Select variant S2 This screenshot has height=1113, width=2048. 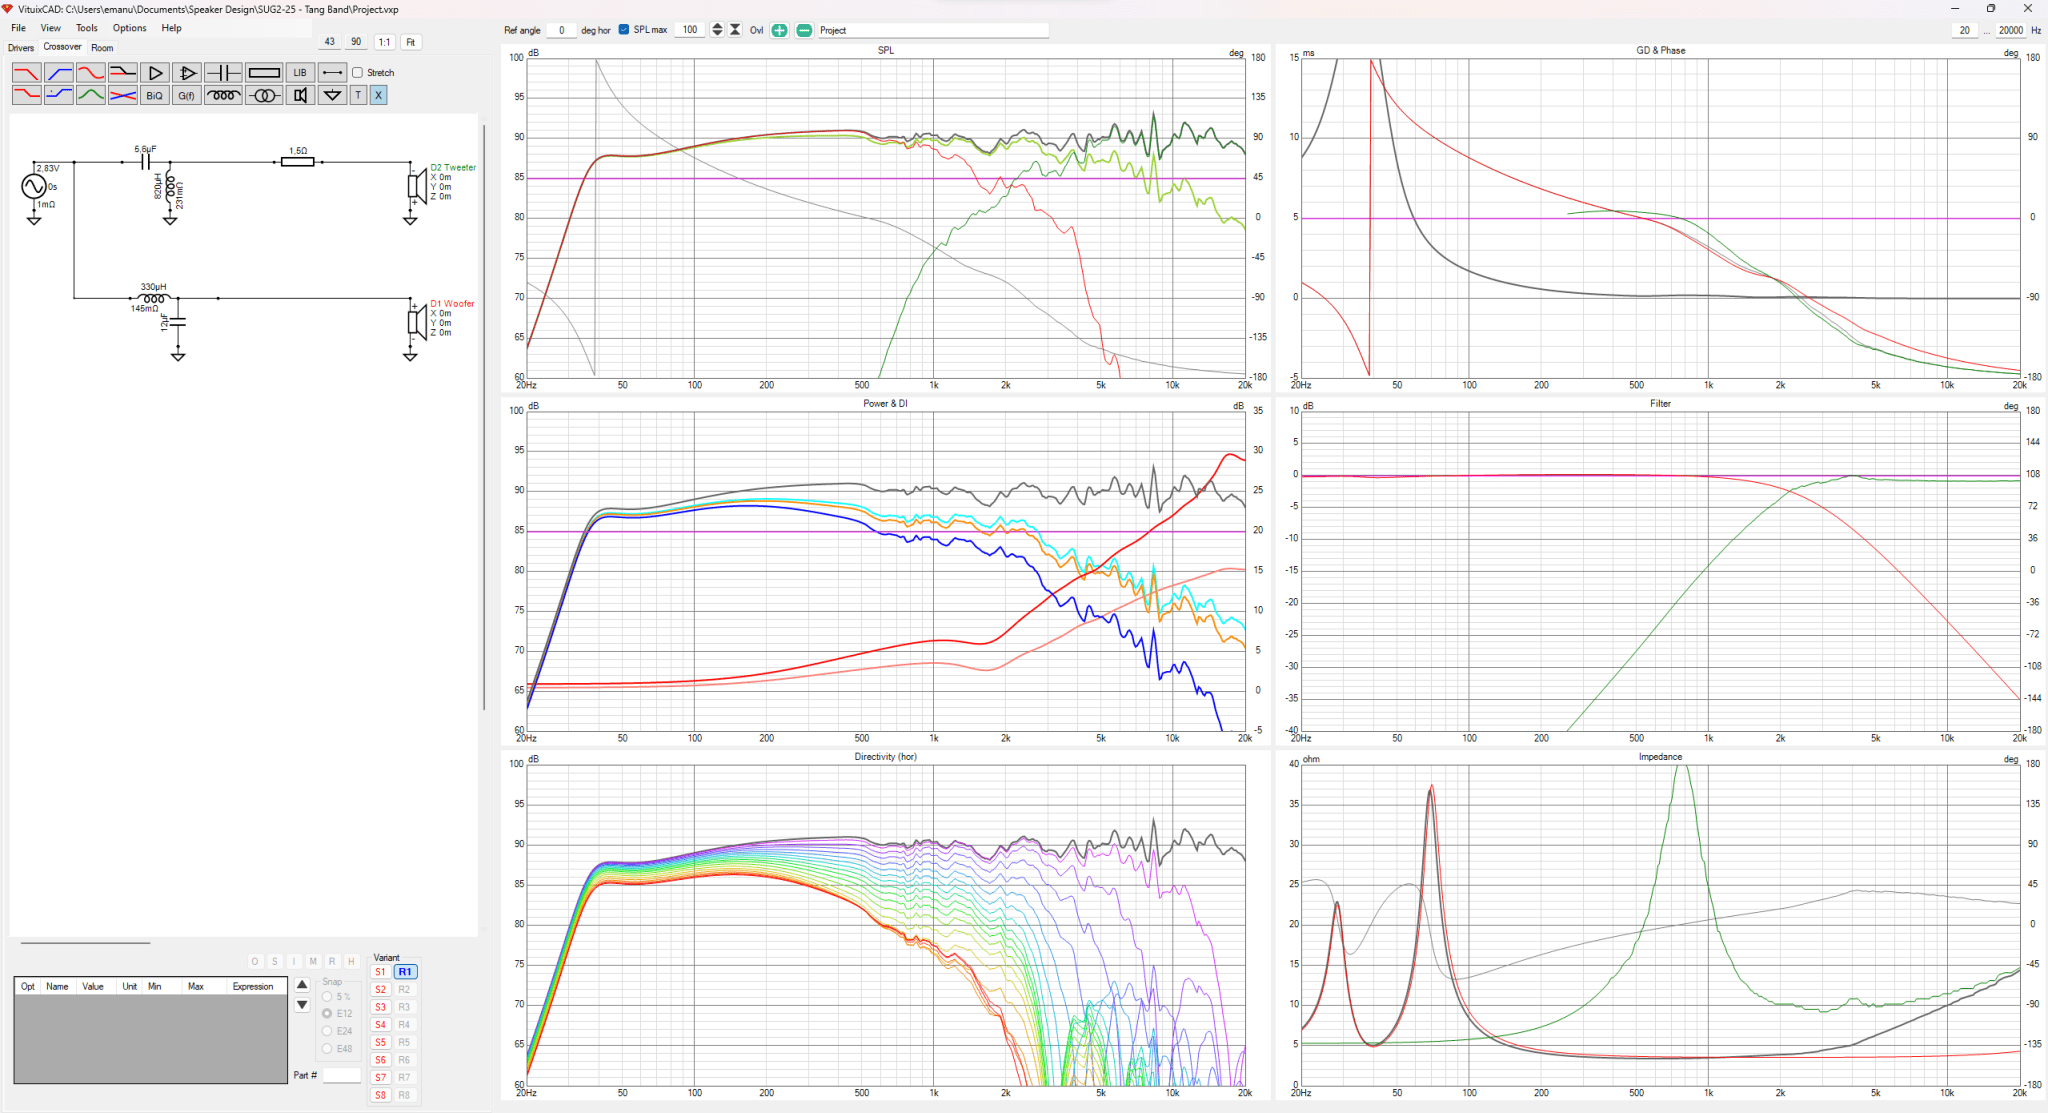point(380,990)
